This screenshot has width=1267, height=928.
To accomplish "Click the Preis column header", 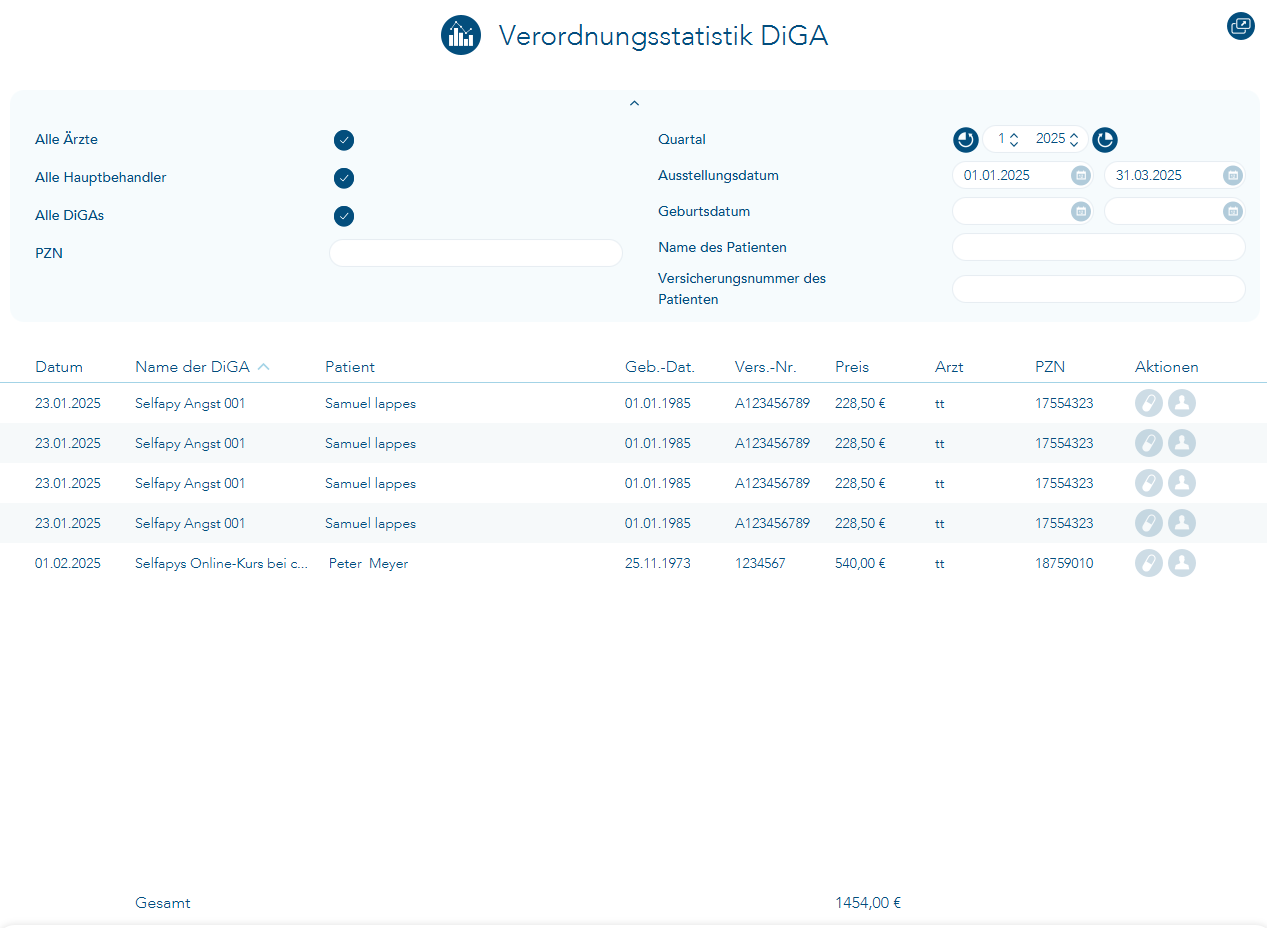I will point(852,367).
